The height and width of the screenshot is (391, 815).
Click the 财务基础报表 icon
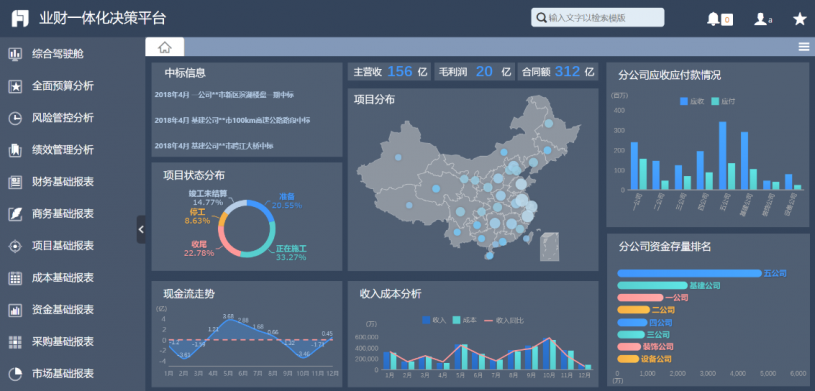(16, 182)
